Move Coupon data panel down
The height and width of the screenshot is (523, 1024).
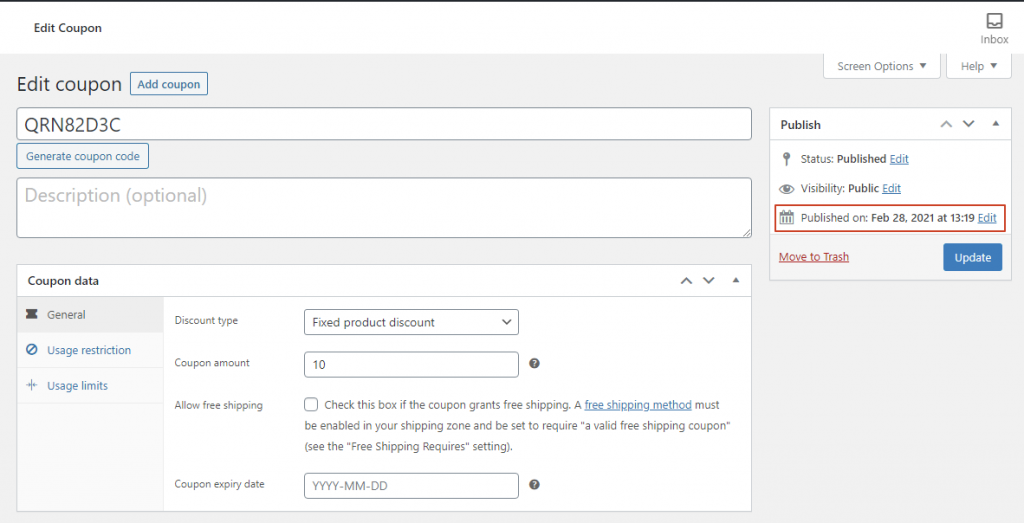click(x=709, y=281)
